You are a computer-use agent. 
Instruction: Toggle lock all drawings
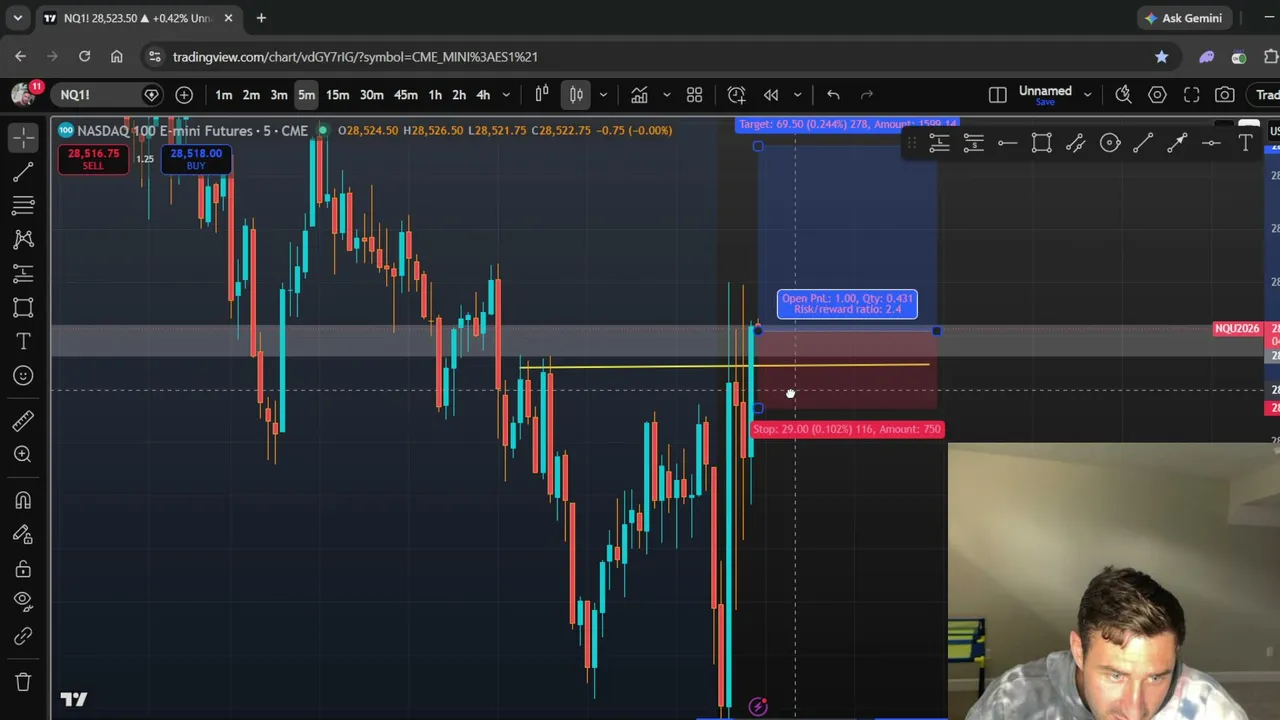tap(23, 568)
